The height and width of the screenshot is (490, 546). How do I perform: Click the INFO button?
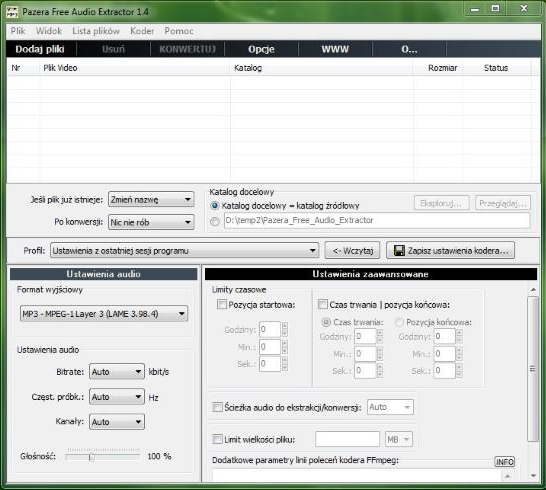[x=505, y=462]
